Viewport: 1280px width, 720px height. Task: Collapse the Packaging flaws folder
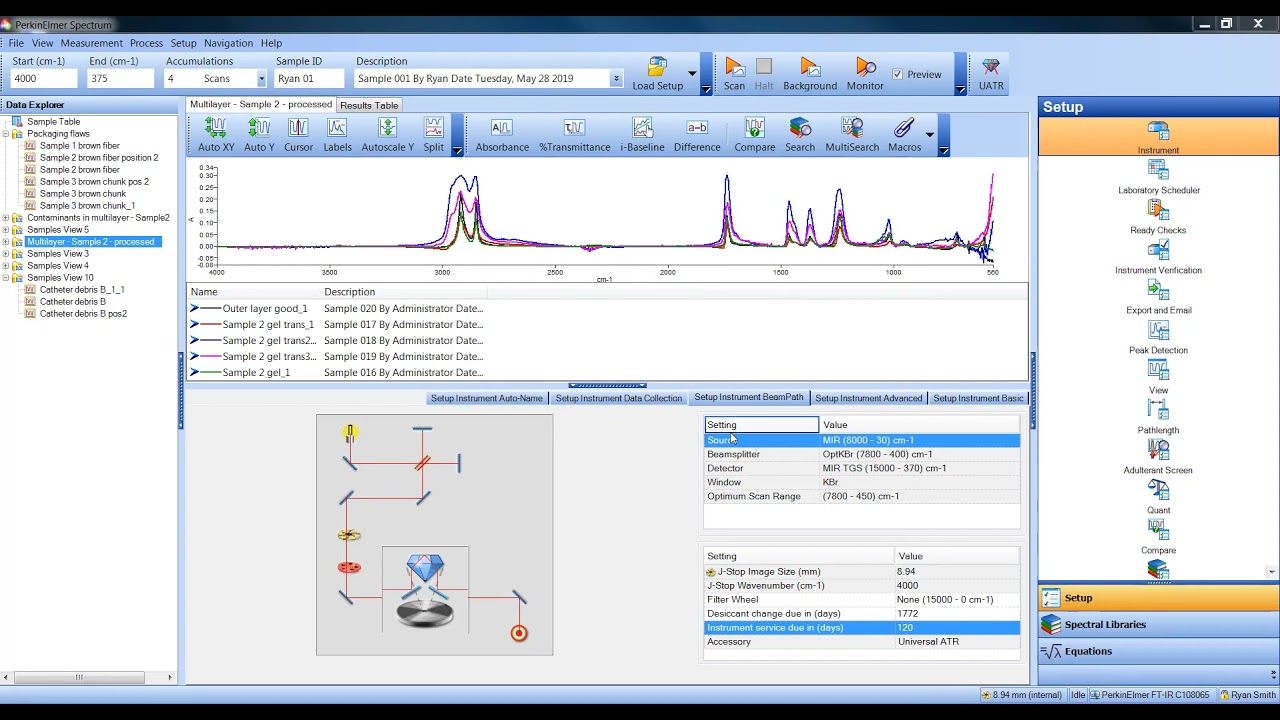point(6,134)
